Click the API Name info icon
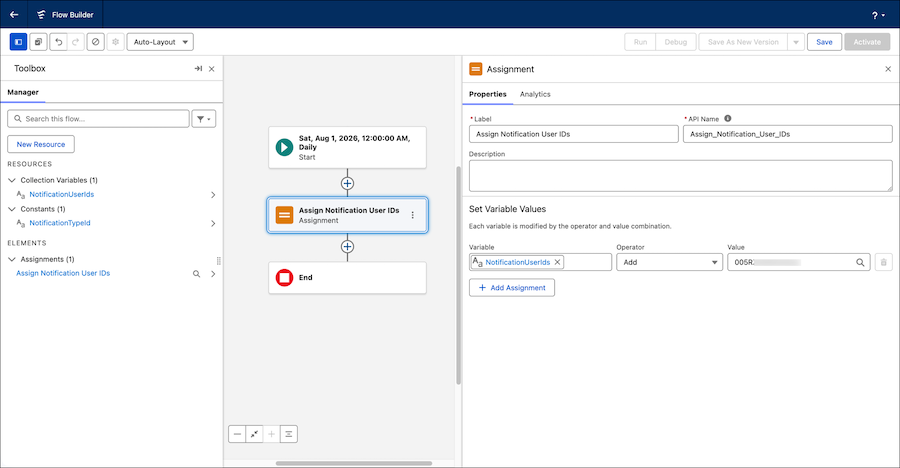 click(x=728, y=119)
